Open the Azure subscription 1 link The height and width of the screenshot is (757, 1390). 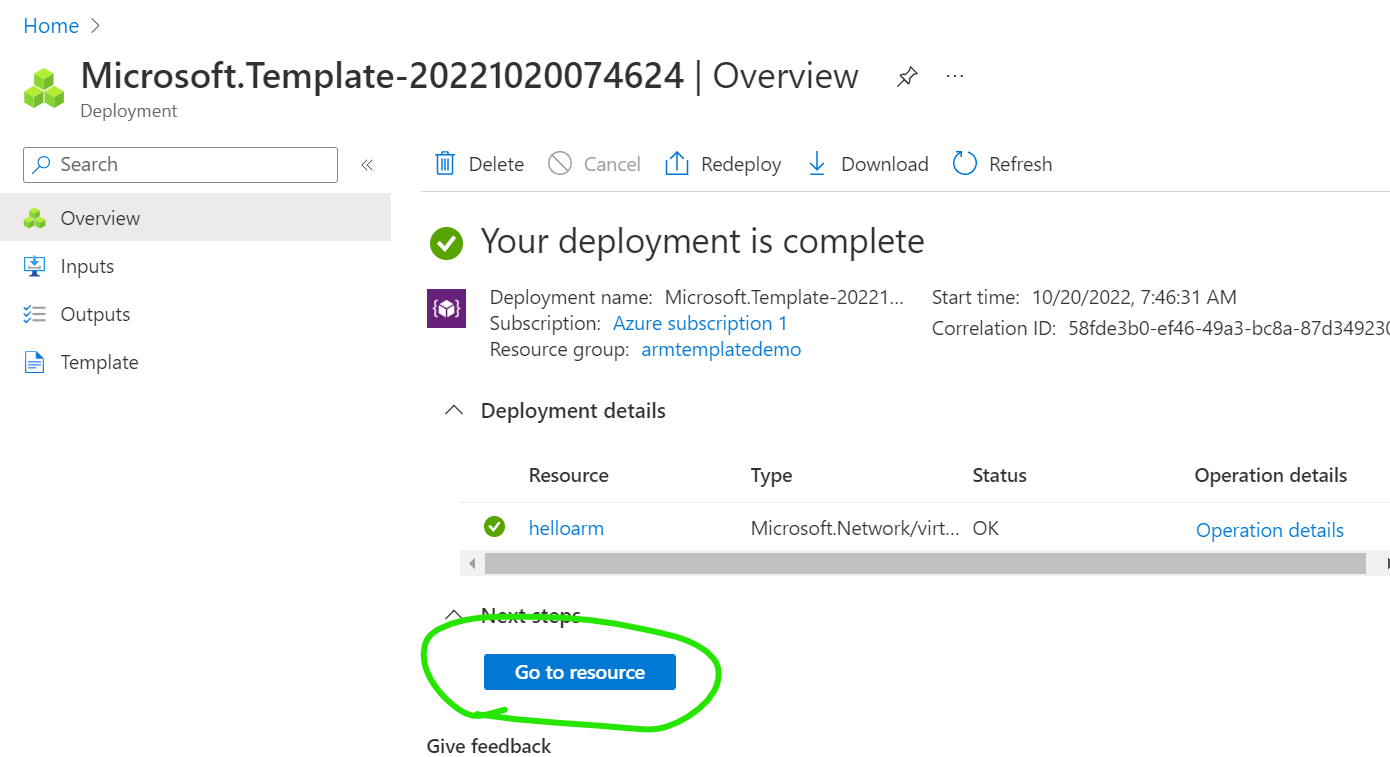point(700,323)
